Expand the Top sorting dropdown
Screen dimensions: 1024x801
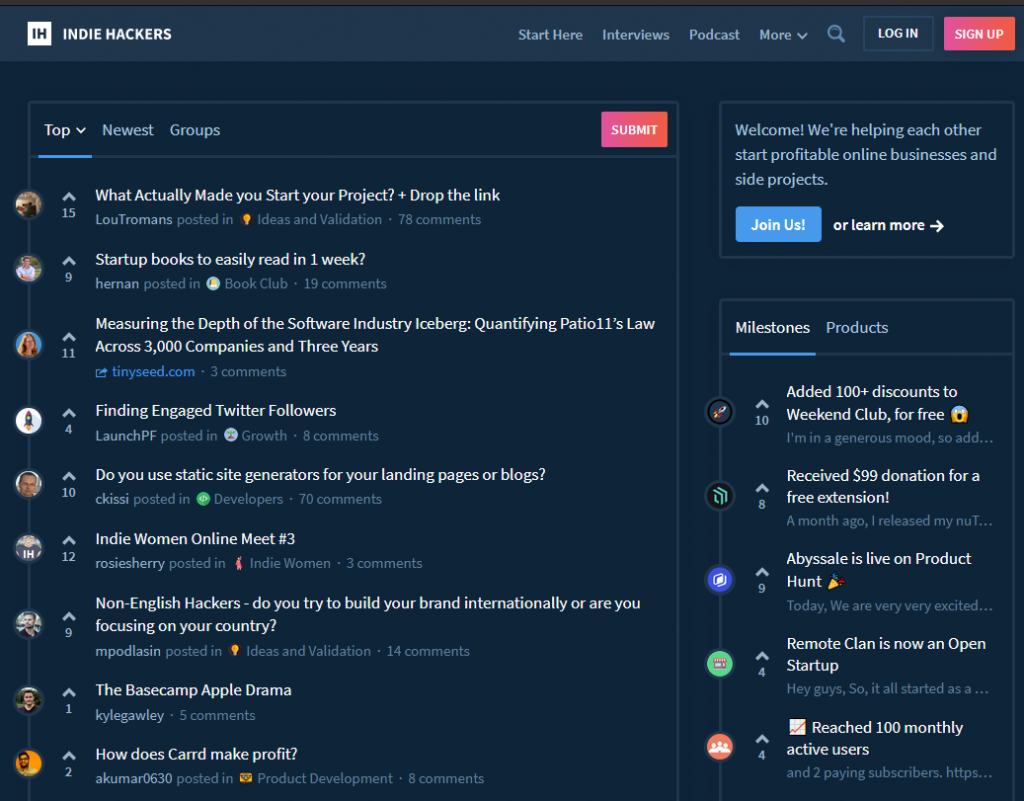coord(65,130)
